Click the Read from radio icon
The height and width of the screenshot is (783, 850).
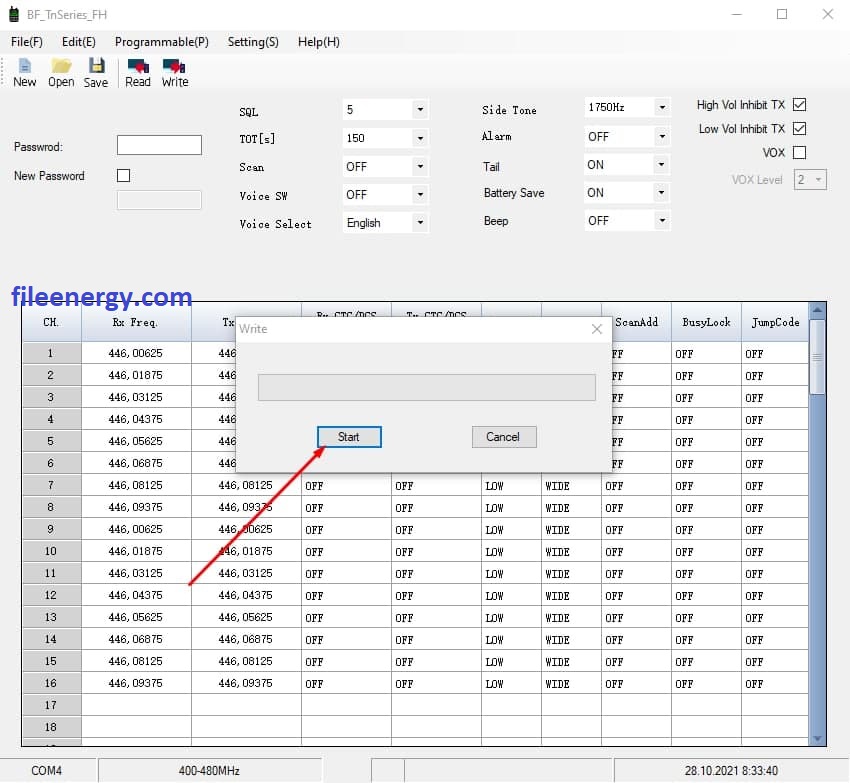[138, 73]
